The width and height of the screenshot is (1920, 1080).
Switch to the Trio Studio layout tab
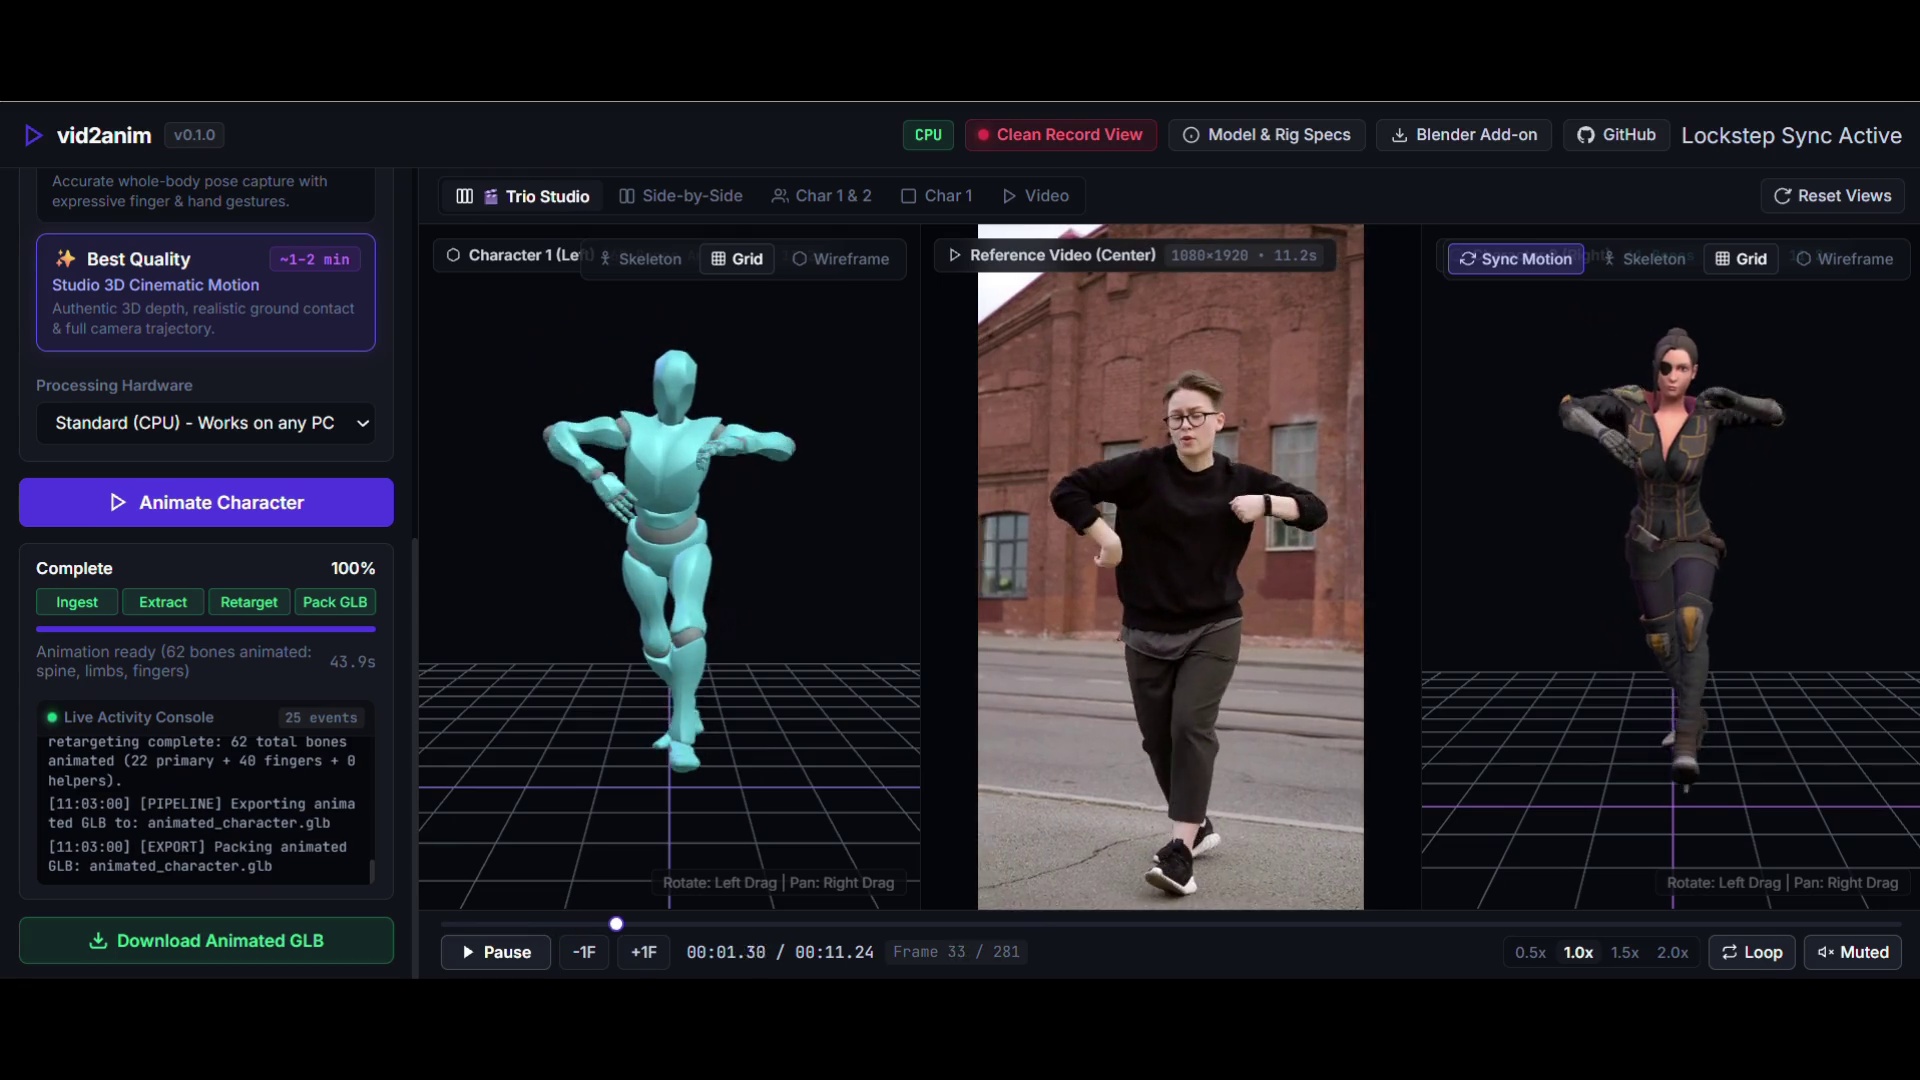coord(523,196)
